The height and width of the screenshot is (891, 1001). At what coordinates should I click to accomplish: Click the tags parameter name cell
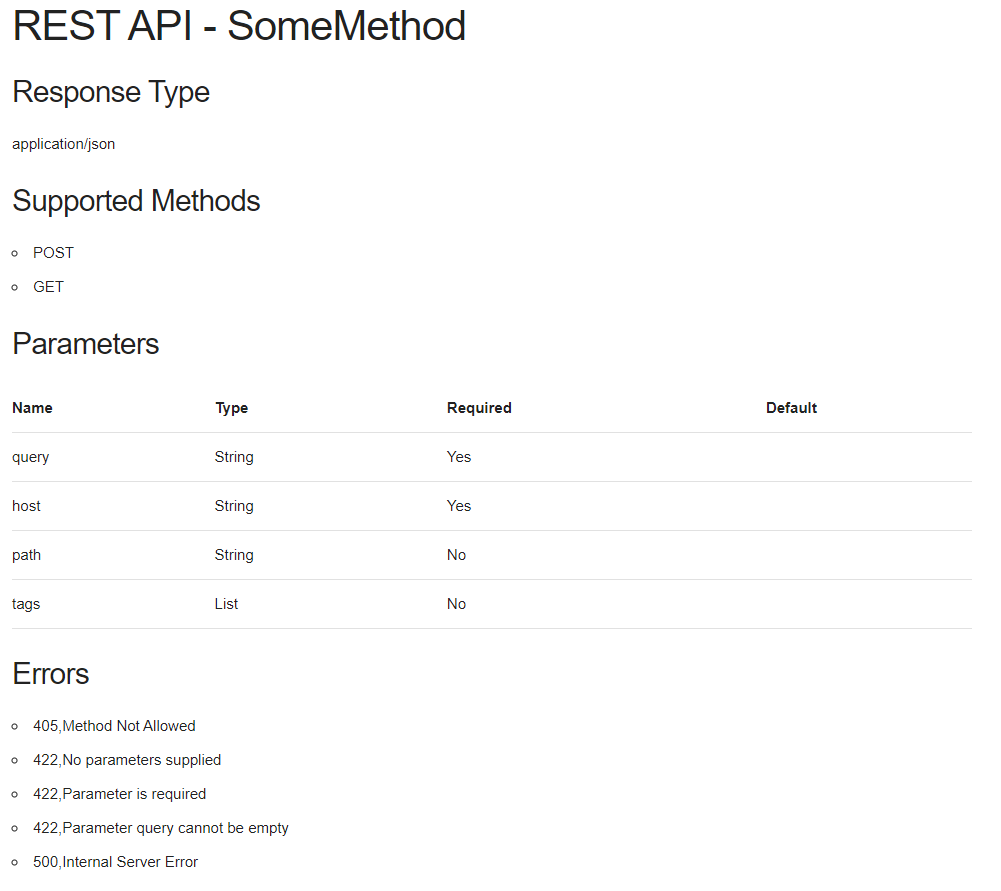click(26, 604)
